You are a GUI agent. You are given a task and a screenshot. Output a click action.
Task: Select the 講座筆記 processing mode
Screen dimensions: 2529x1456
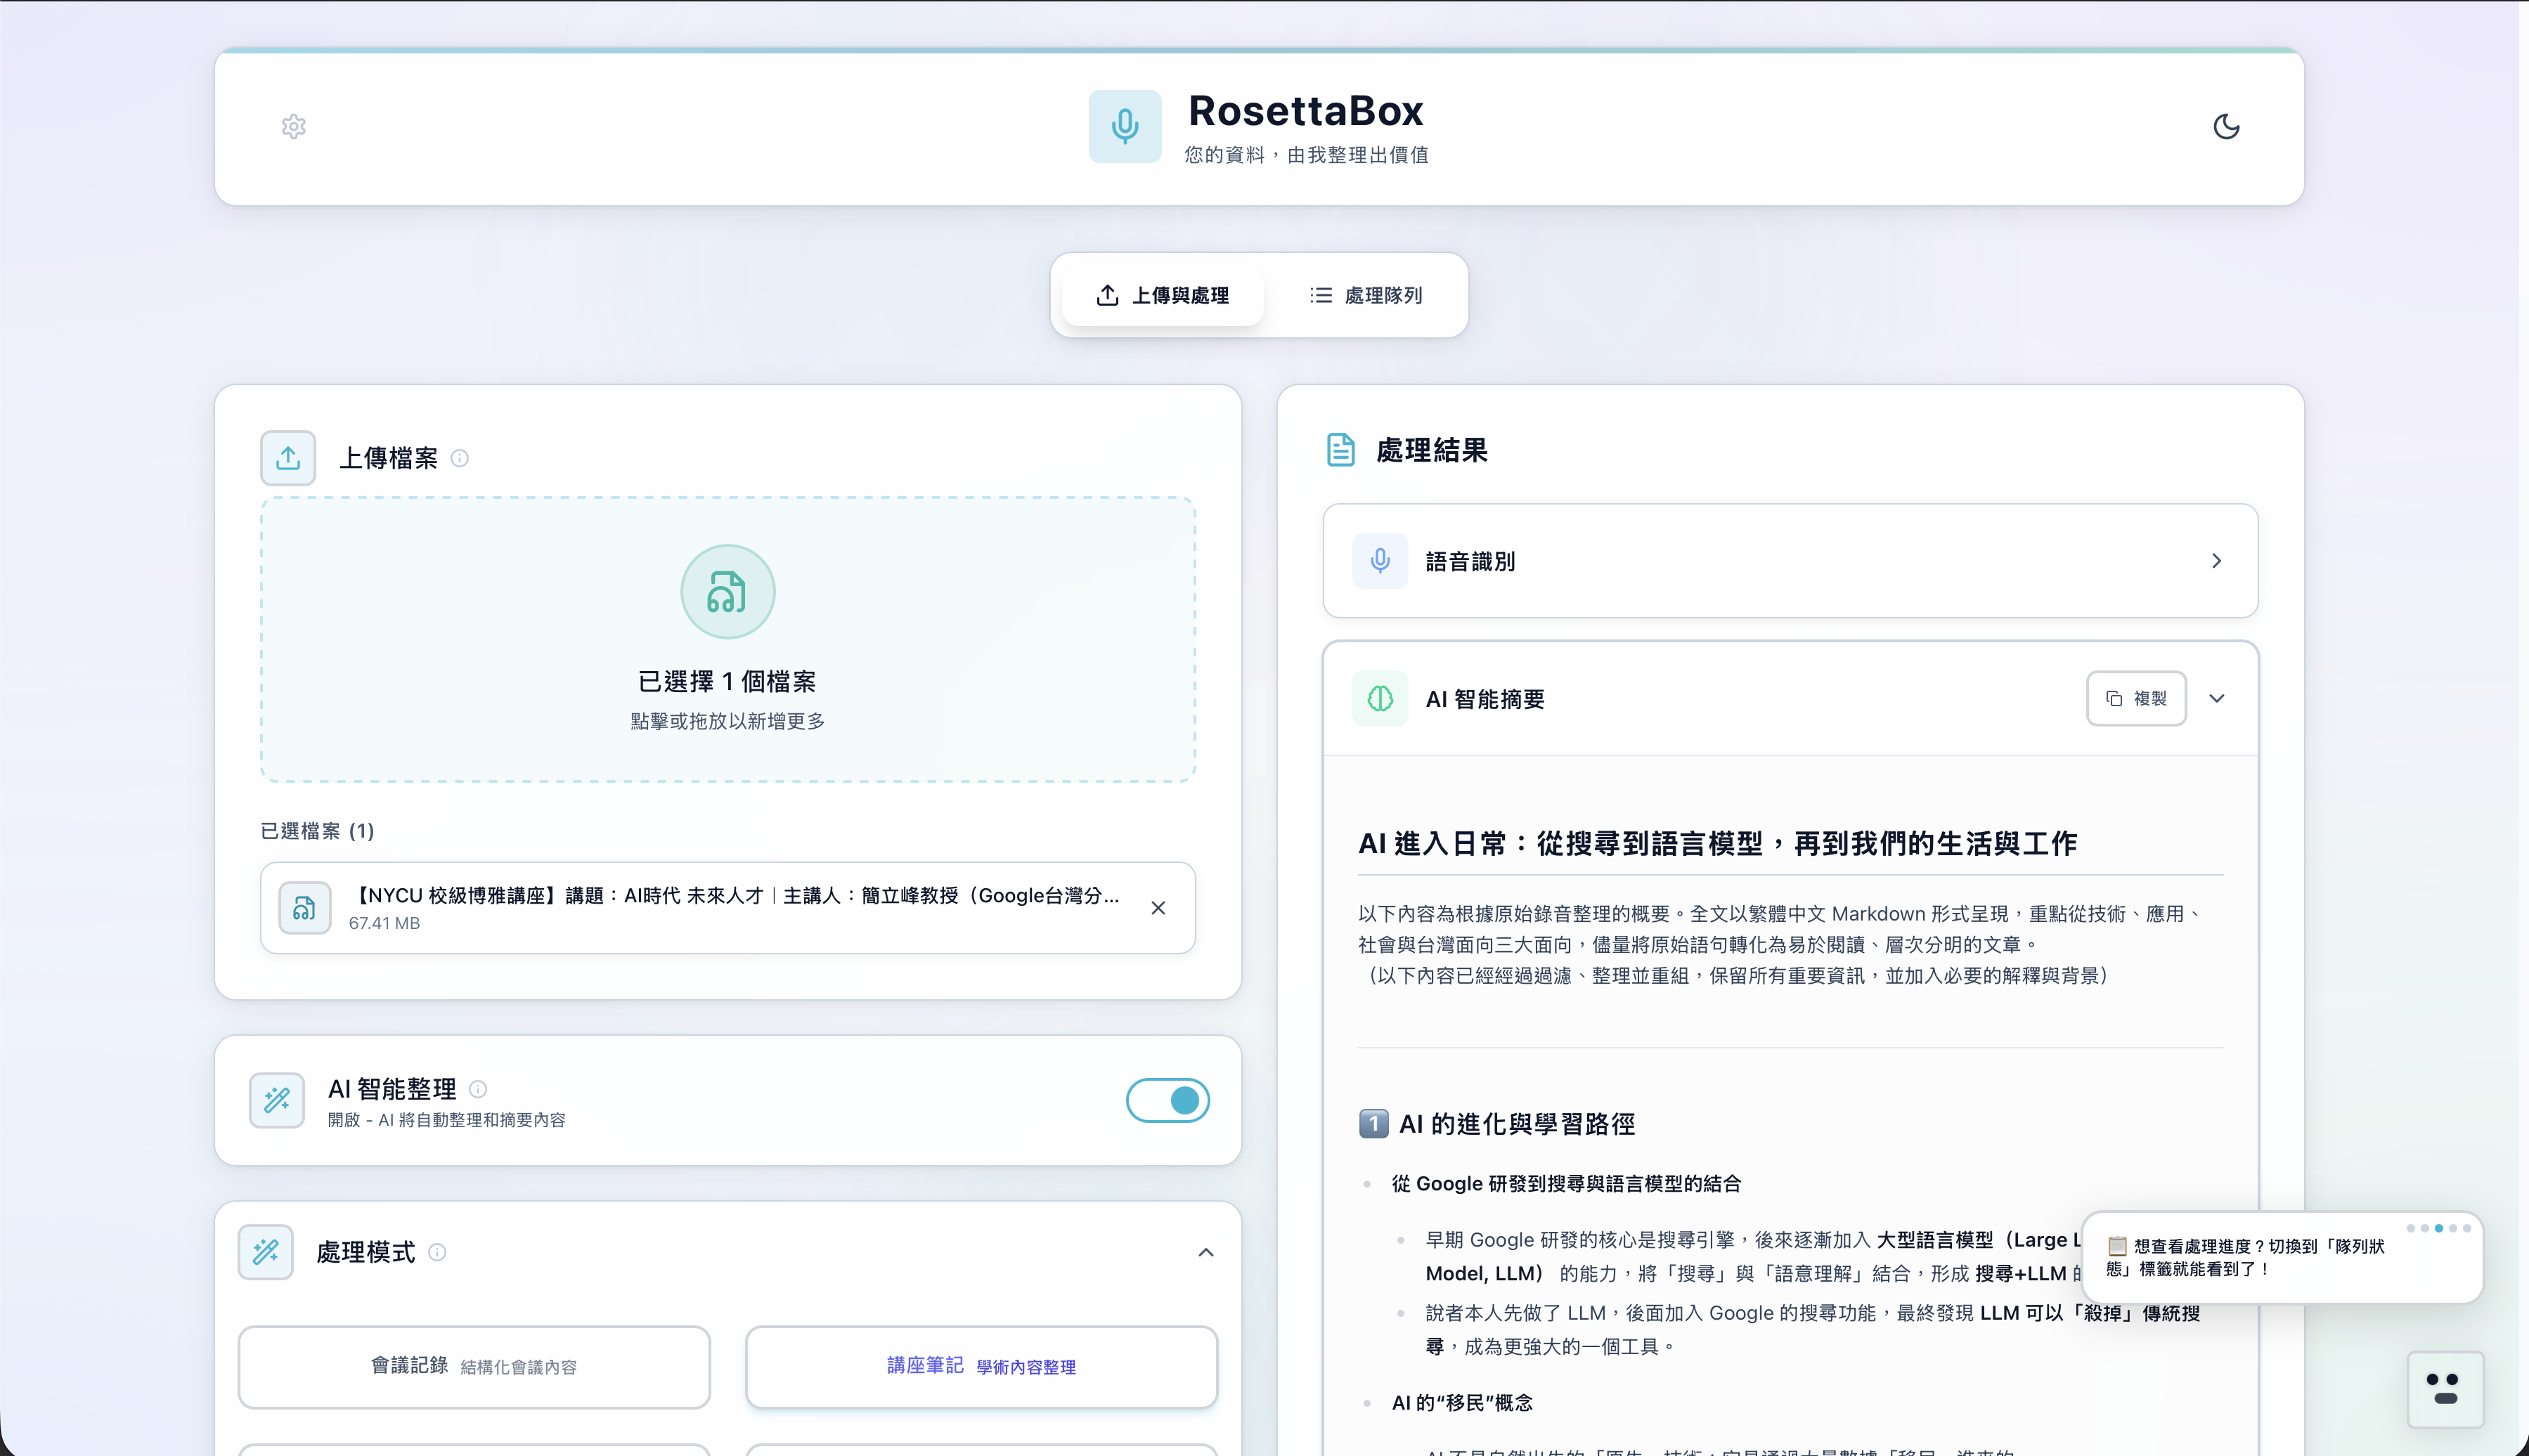(x=980, y=1366)
